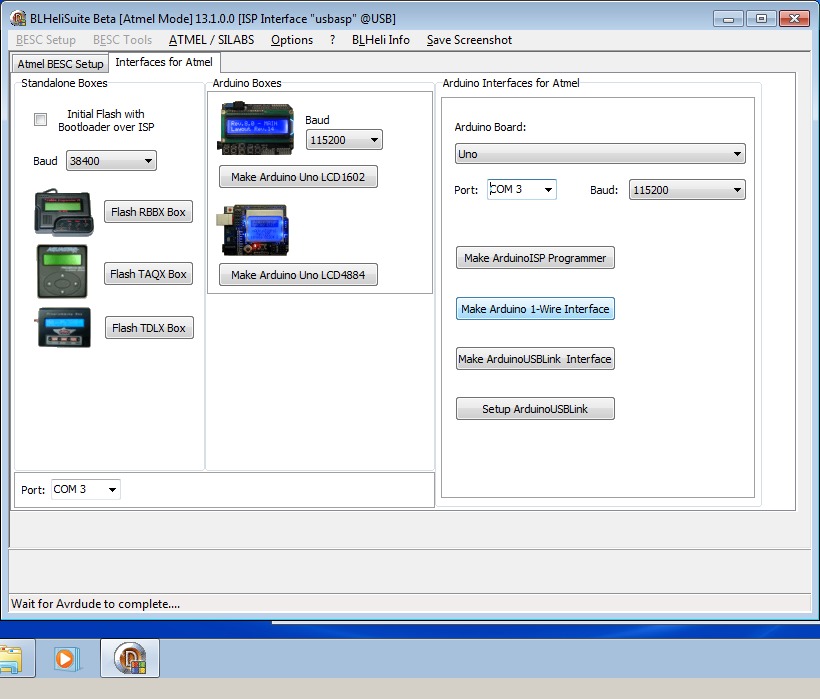The image size is (820, 699).
Task: Open the Standalone Boxes Baud 38400 dropdown
Action: 111,161
